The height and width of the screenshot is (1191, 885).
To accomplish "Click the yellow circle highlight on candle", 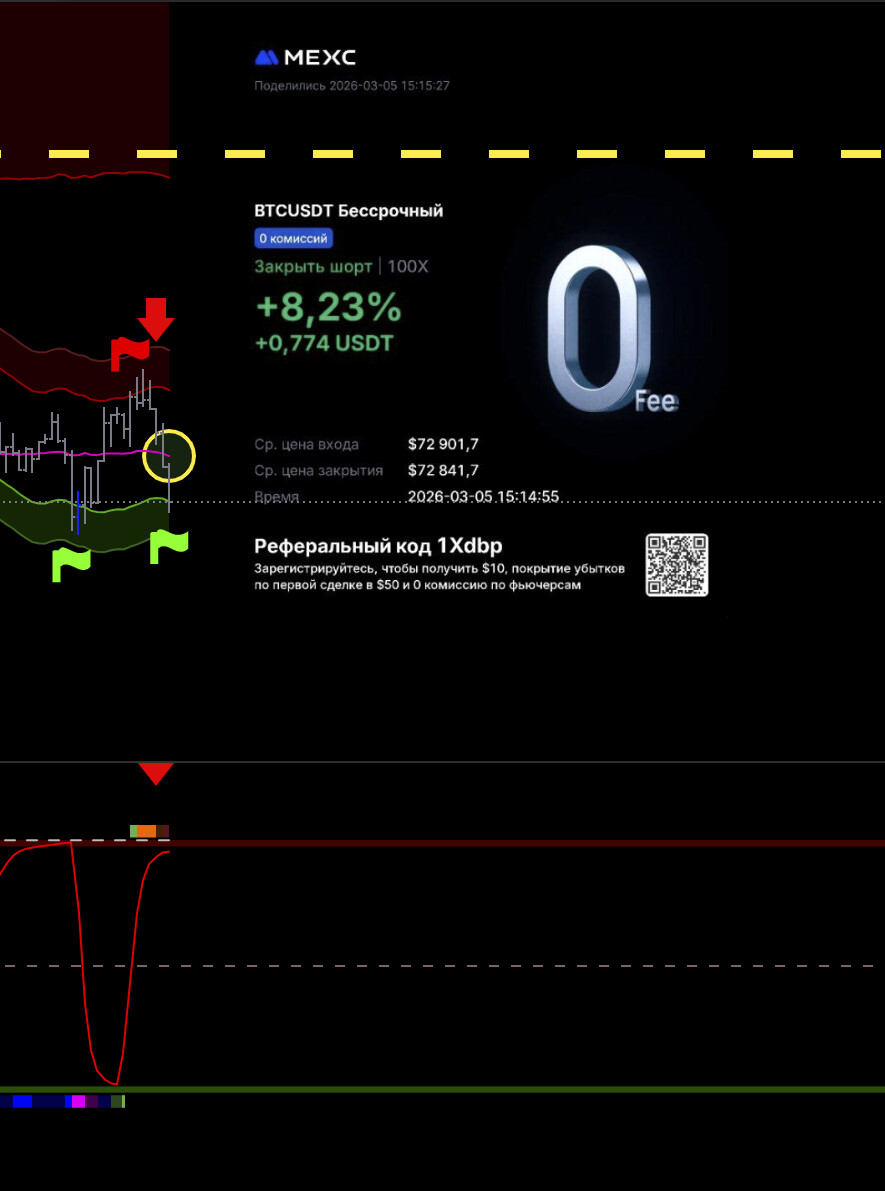I will click(168, 456).
